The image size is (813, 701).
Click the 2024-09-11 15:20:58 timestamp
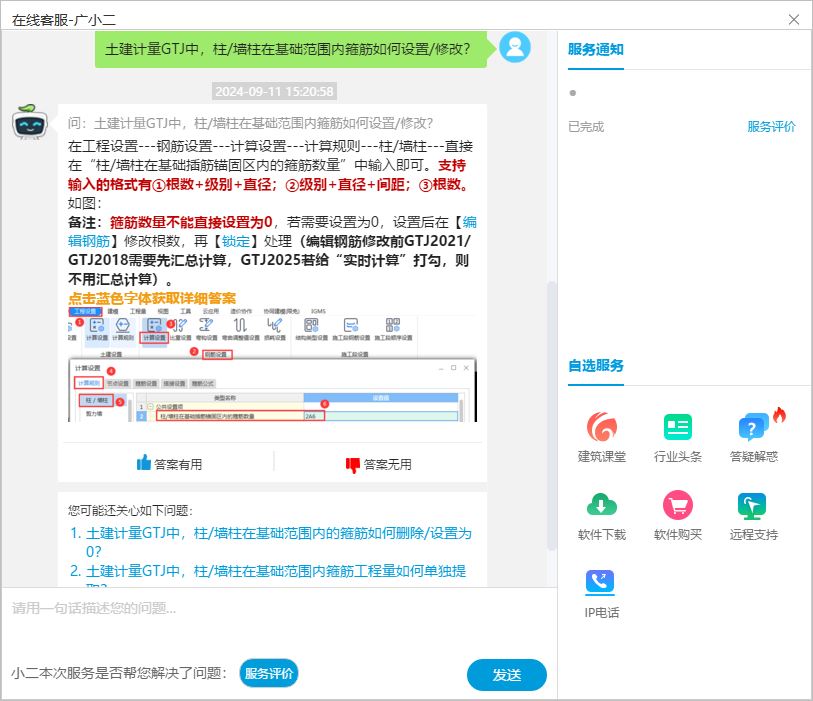coord(274,91)
